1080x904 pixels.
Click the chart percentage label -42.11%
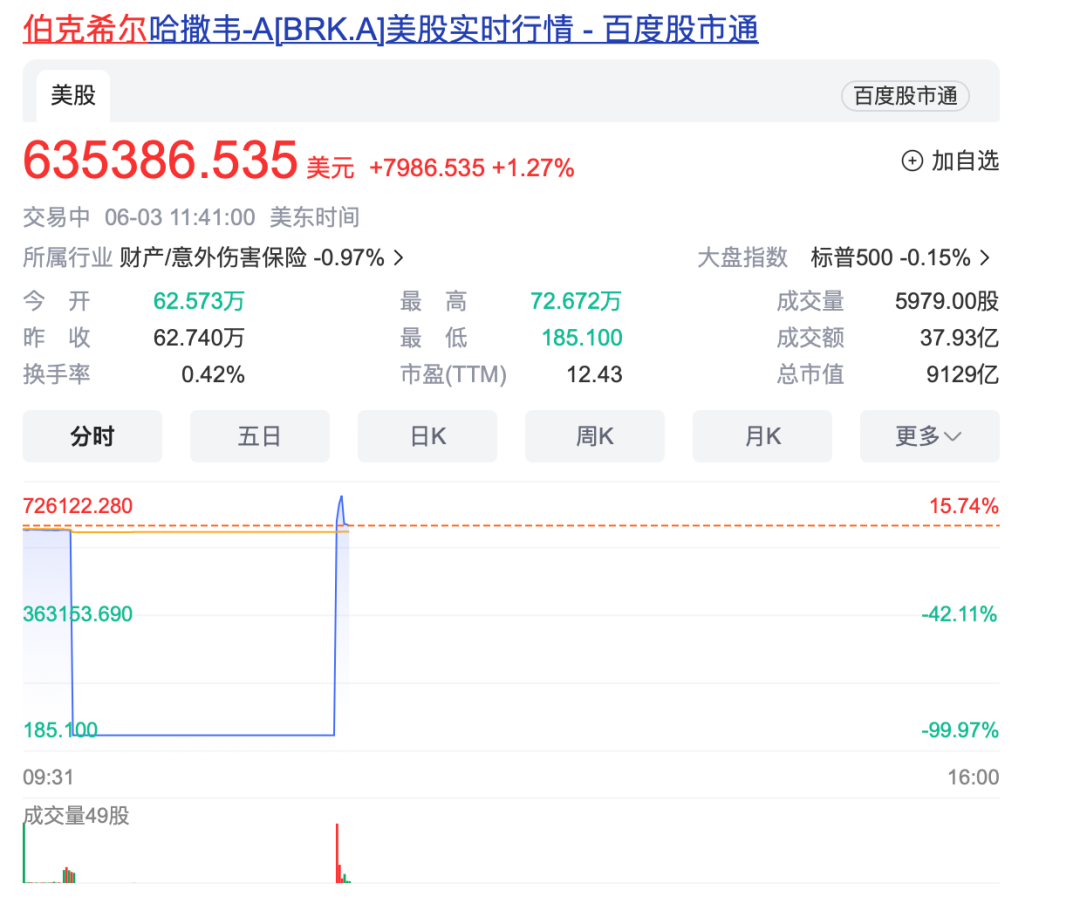tap(959, 614)
